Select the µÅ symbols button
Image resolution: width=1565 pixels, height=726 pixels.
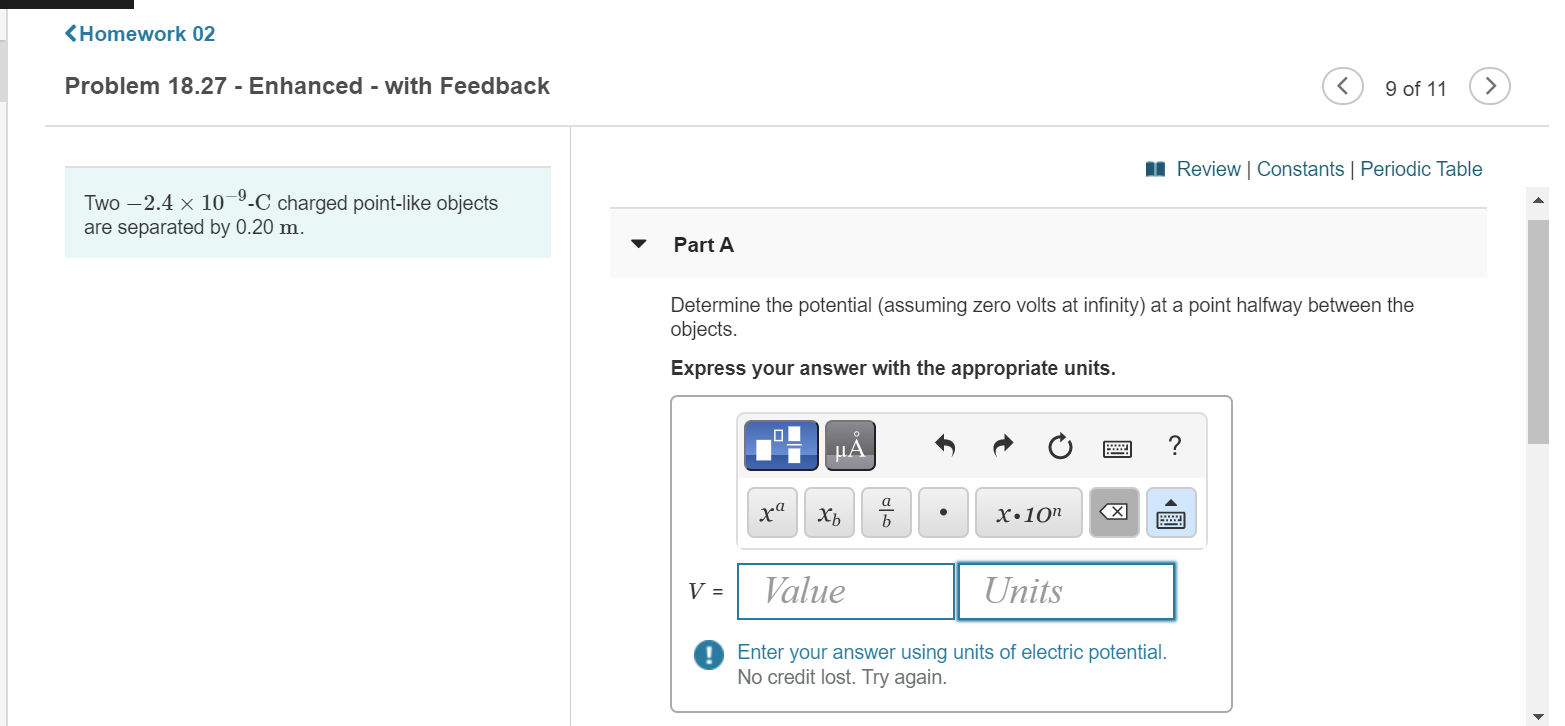tap(850, 445)
